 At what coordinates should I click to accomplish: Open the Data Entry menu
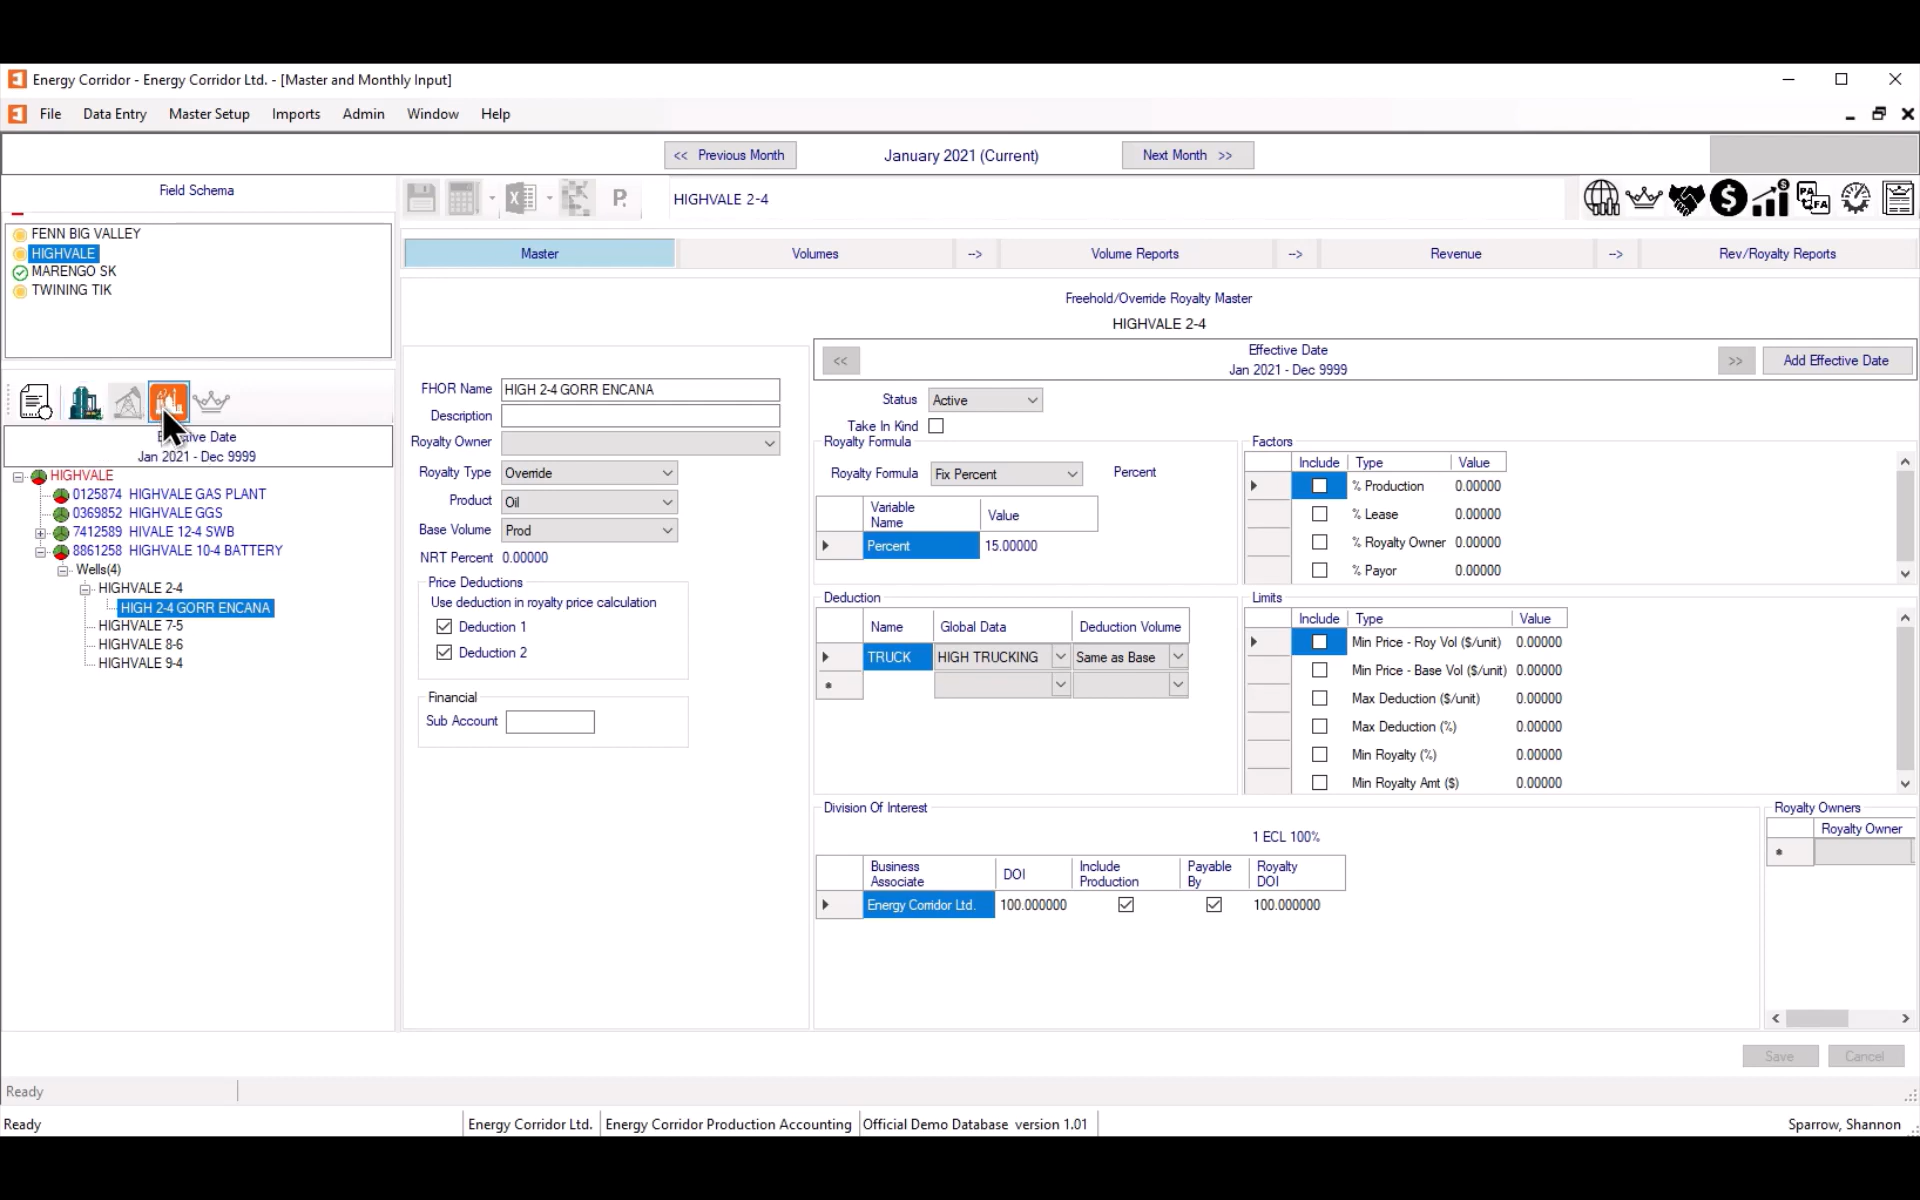pos(115,114)
